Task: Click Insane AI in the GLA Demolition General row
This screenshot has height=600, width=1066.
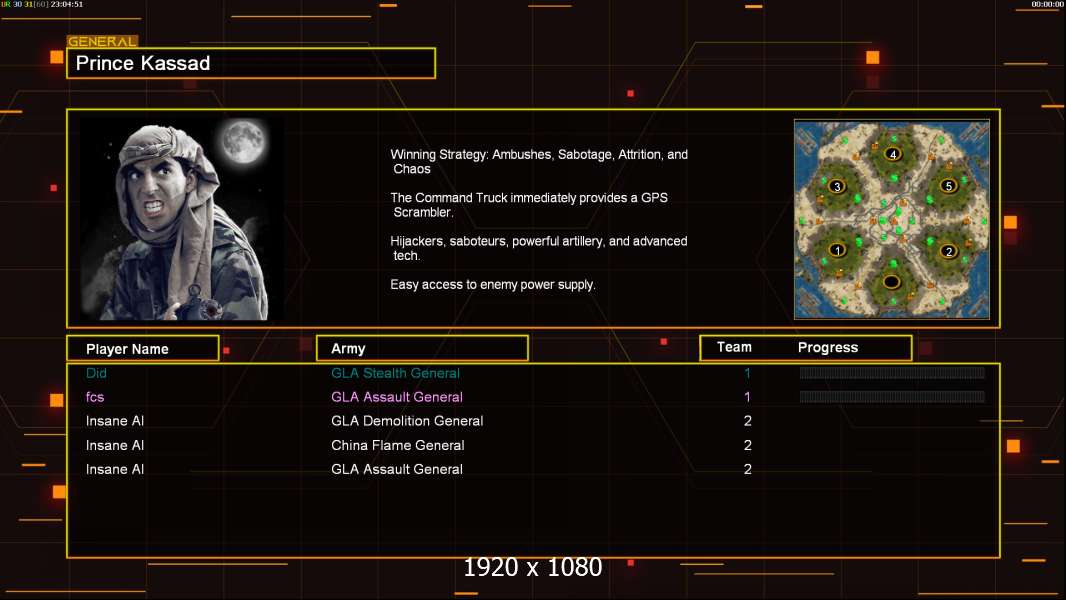Action: point(115,421)
